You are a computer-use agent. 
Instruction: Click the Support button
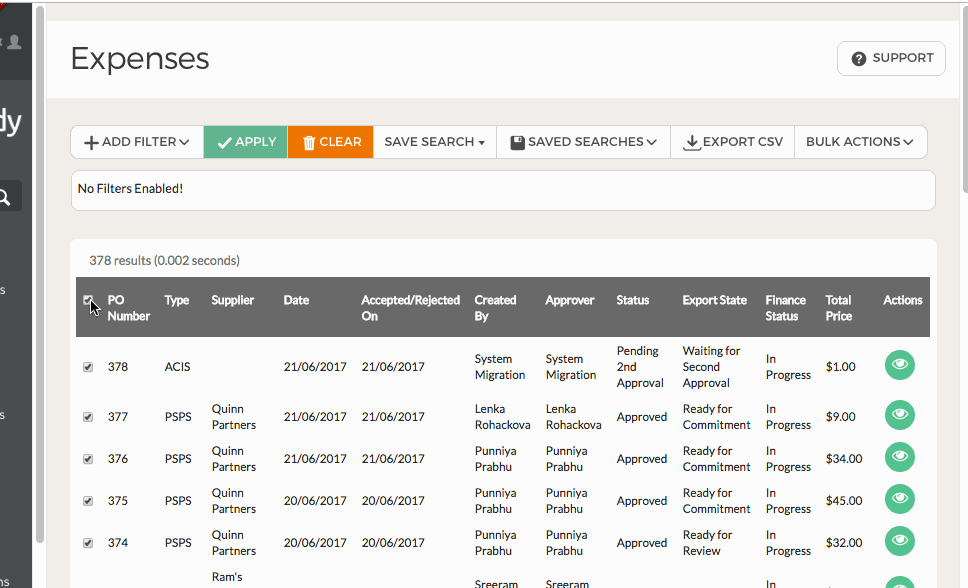pyautogui.click(x=891, y=59)
